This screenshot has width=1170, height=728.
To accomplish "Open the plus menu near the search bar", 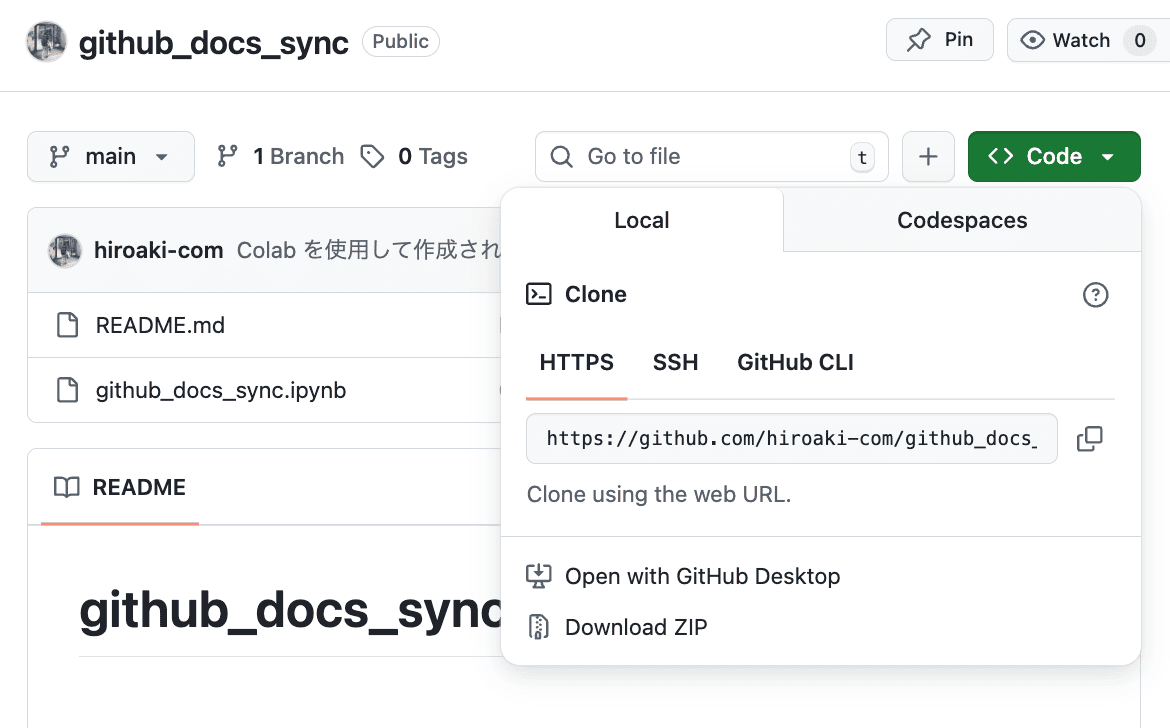I will click(928, 156).
